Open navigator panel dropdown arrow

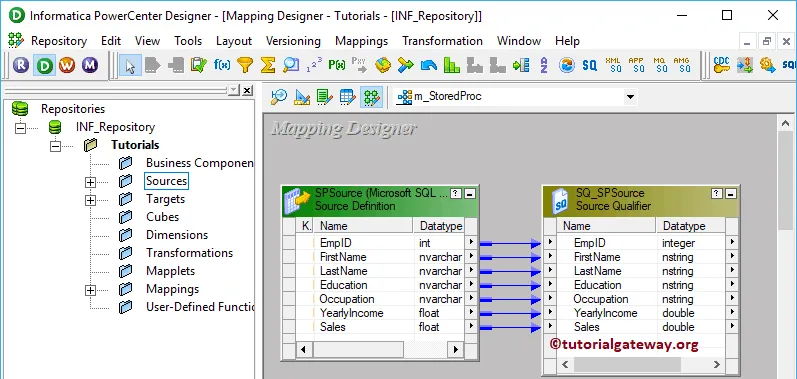(x=233, y=90)
